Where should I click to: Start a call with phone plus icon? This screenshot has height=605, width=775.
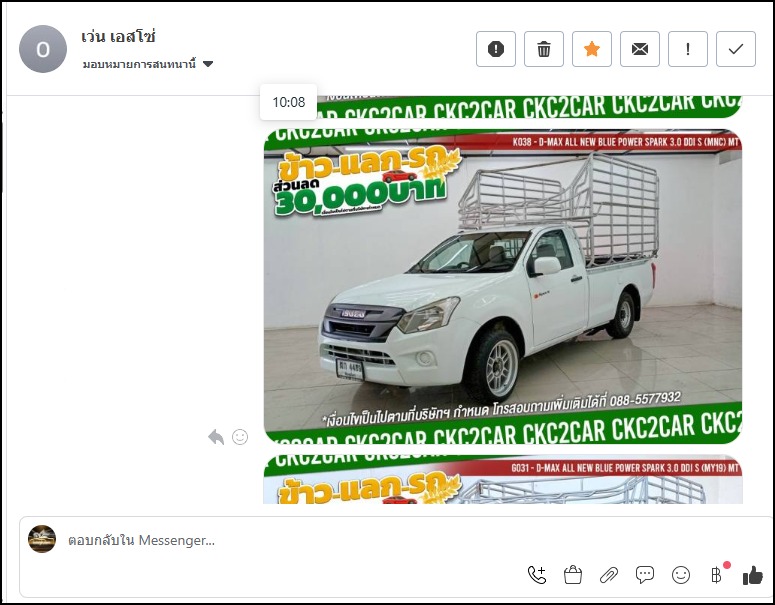click(x=537, y=575)
